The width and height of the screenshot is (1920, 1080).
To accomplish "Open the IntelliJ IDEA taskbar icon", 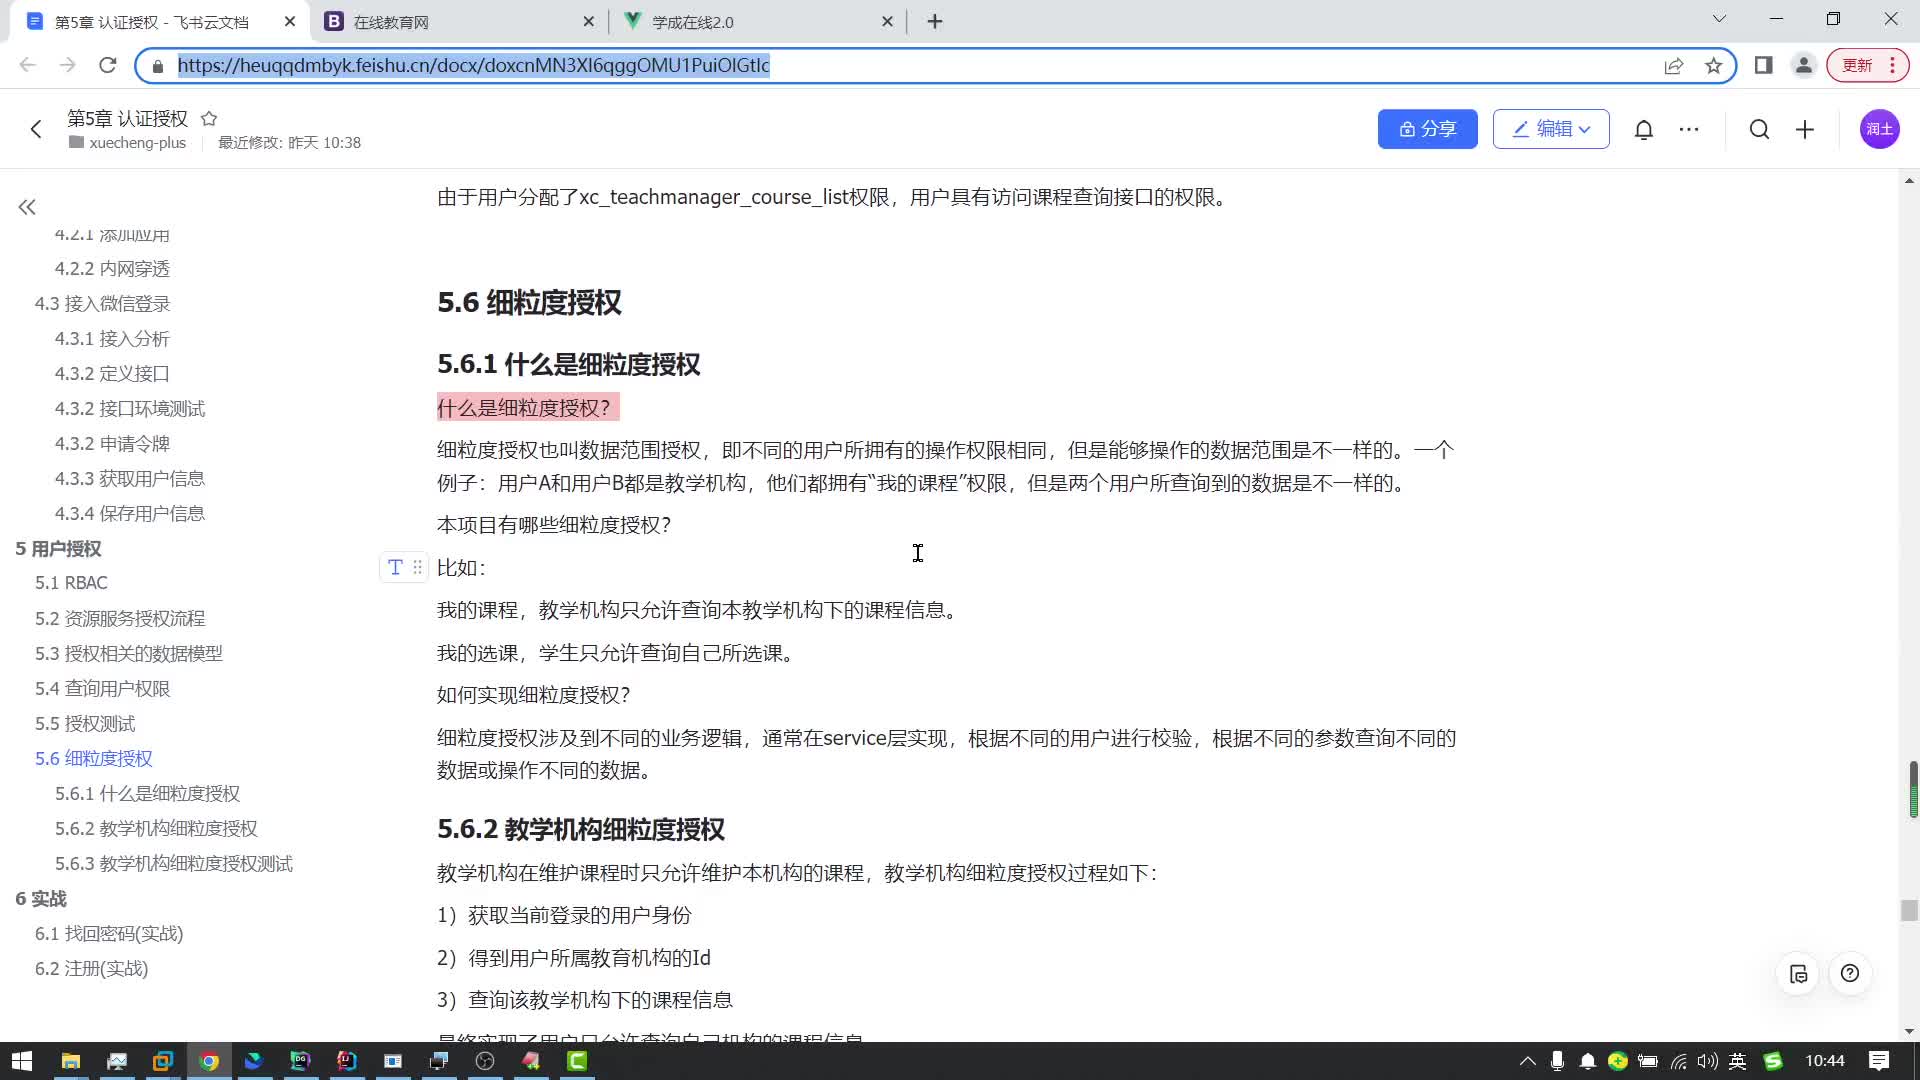I will pos(346,1061).
